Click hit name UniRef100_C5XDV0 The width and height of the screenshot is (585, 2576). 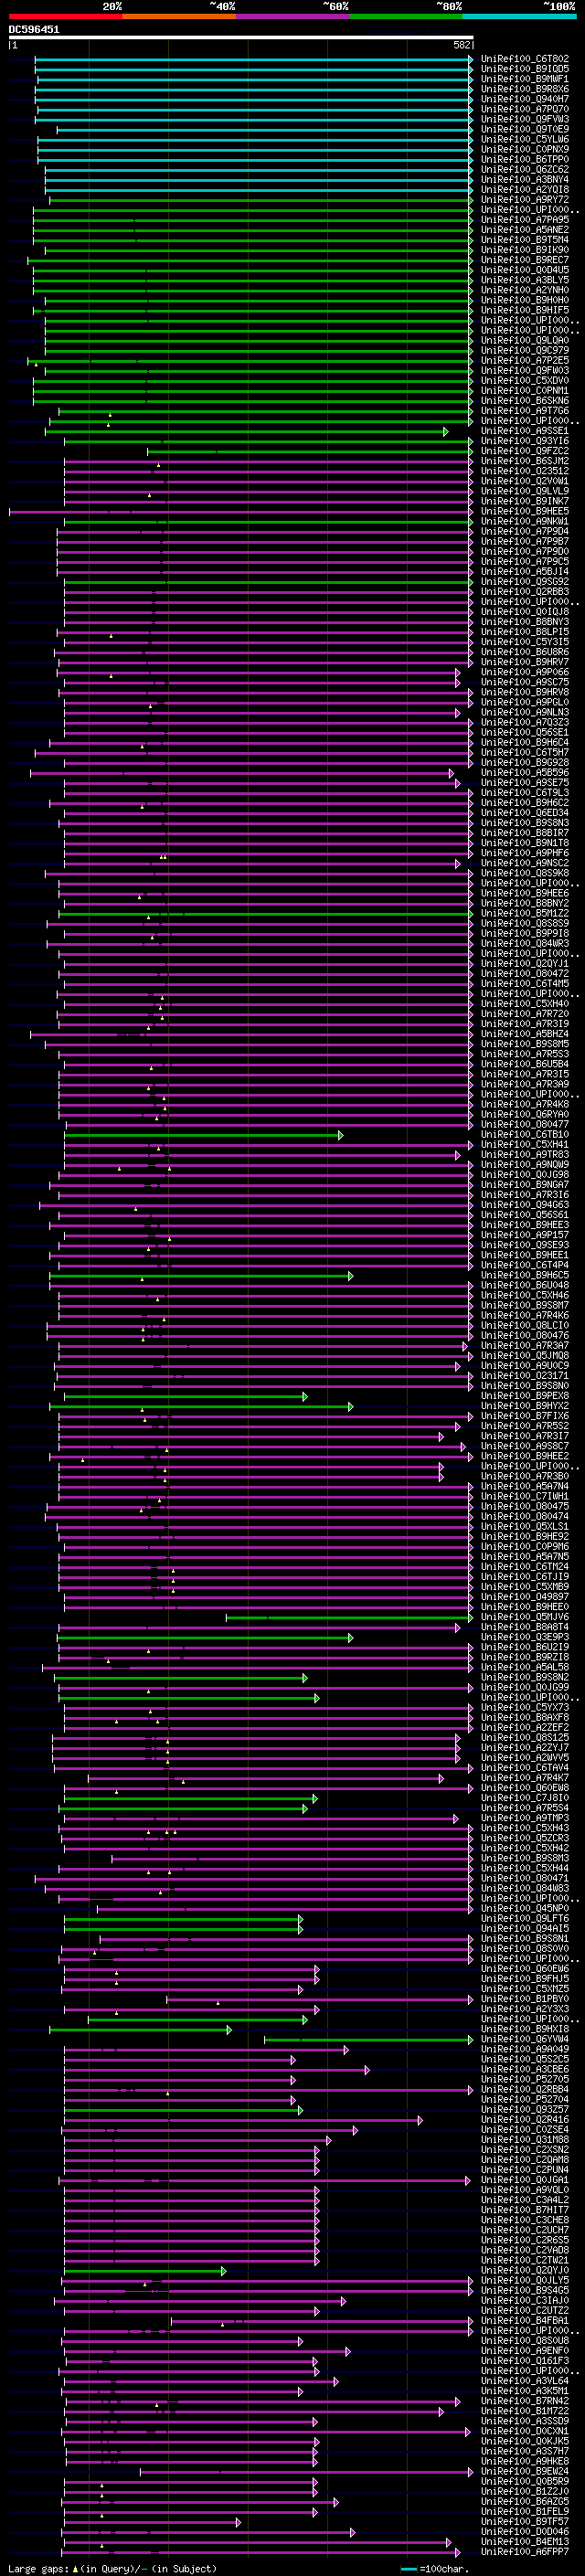[525, 381]
